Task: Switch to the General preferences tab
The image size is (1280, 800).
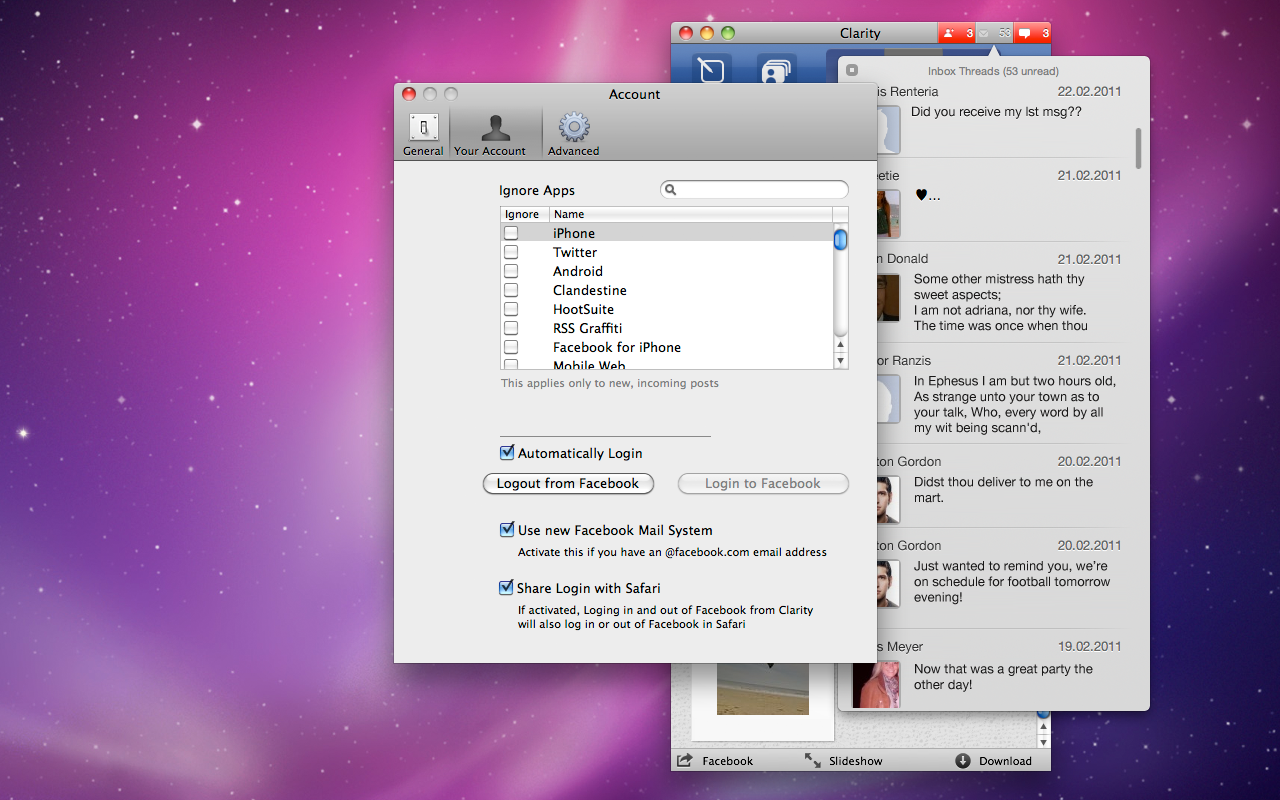Action: [x=423, y=134]
